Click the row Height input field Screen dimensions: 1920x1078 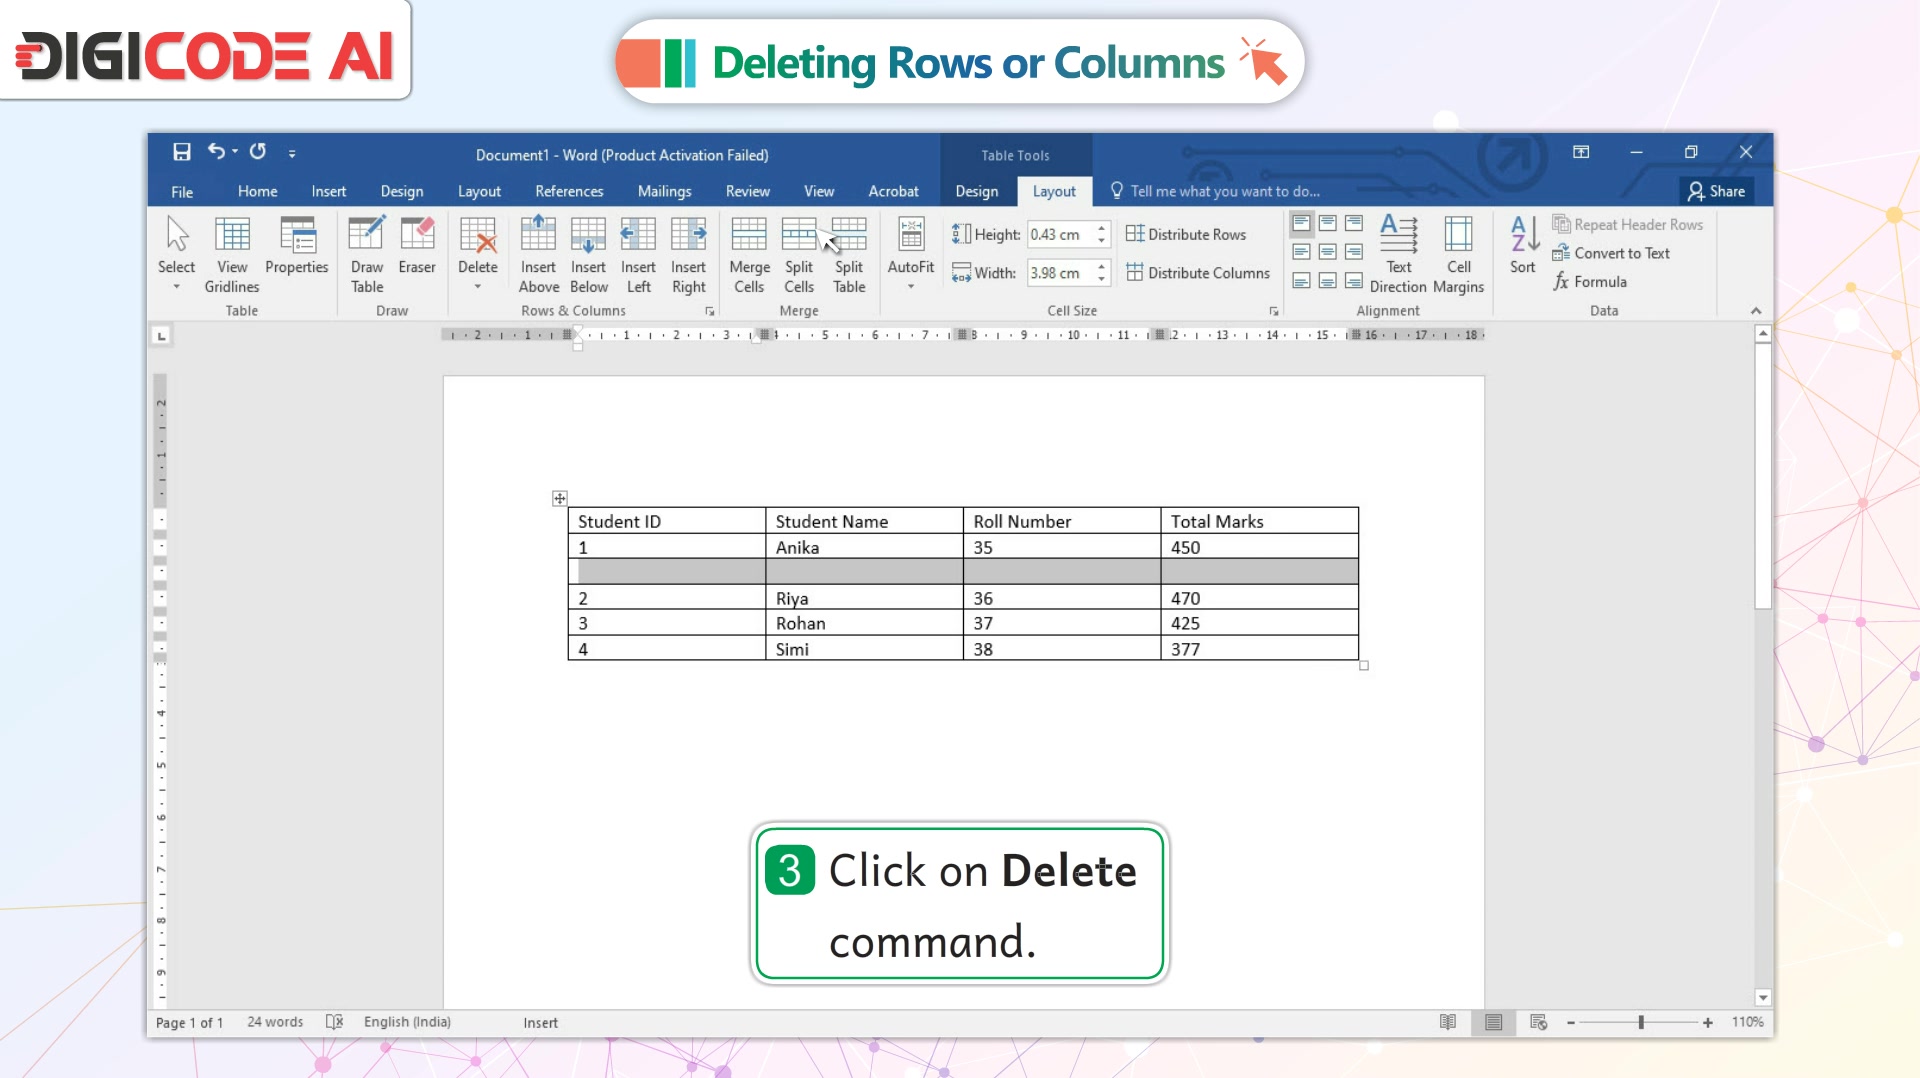click(1060, 234)
